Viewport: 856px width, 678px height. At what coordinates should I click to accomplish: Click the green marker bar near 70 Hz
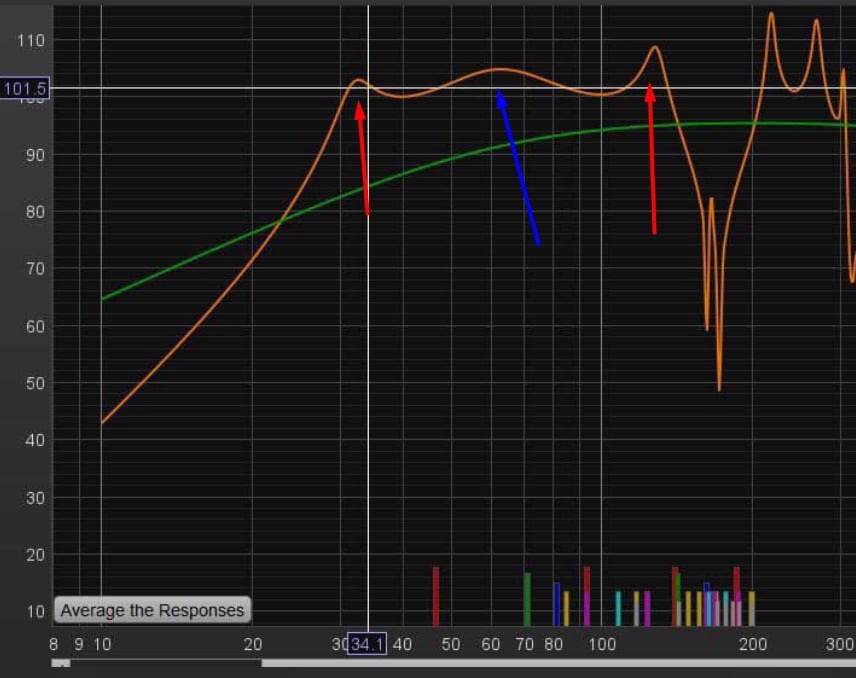coord(527,599)
